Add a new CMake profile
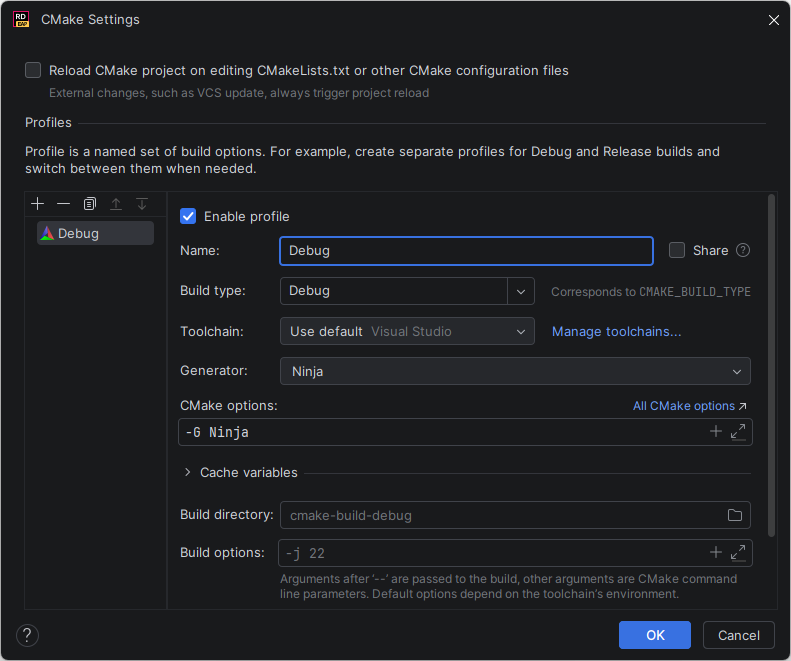This screenshot has width=791, height=661. (37, 204)
